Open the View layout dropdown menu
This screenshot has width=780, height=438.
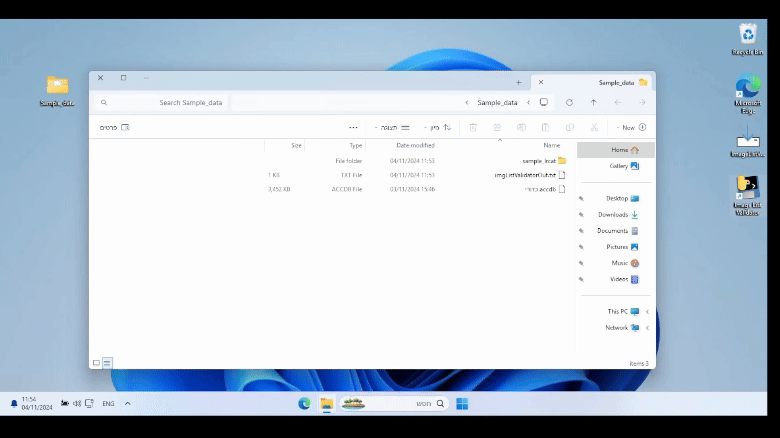392,127
